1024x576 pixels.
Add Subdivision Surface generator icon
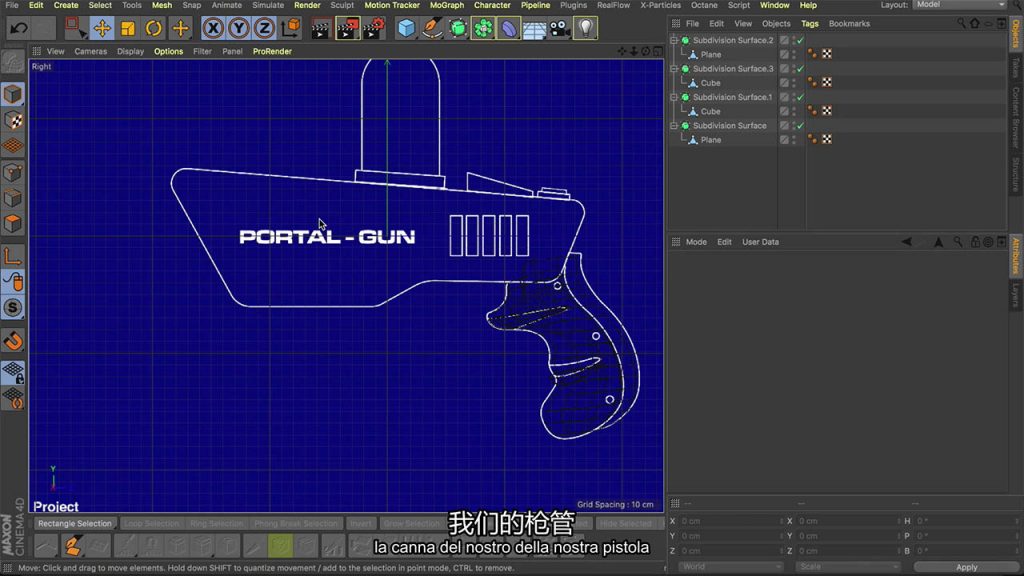click(458, 28)
